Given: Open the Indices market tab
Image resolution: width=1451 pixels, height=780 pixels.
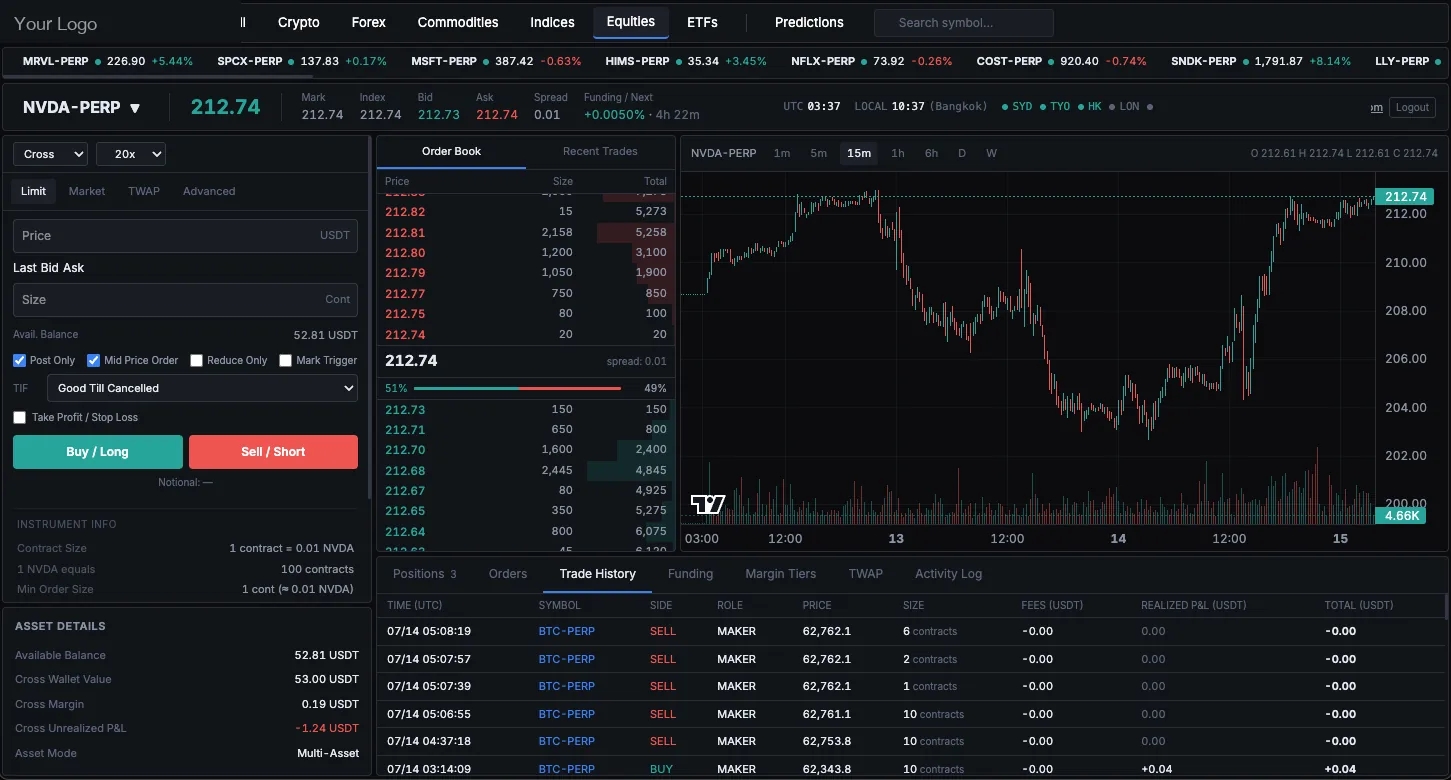Looking at the screenshot, I should (552, 22).
